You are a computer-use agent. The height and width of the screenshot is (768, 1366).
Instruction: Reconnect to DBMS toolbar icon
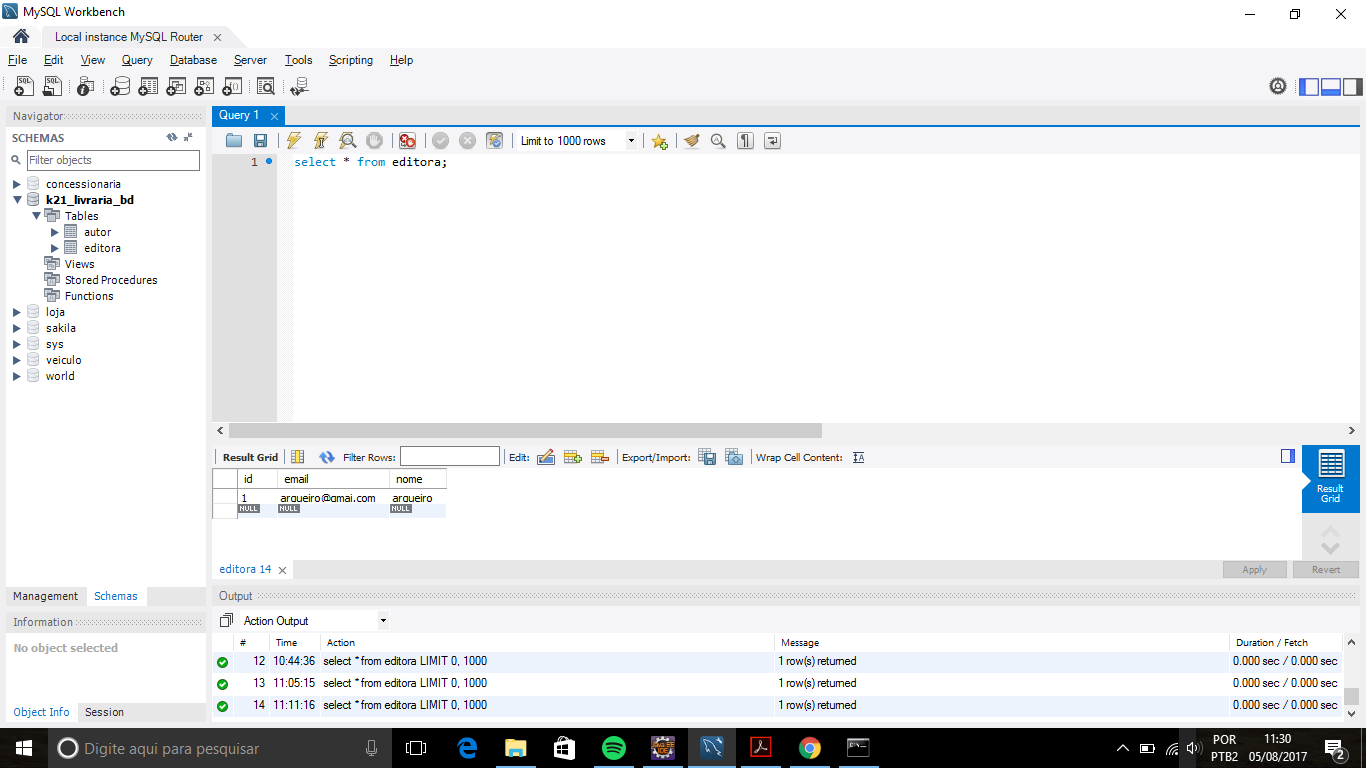pyautogui.click(x=299, y=86)
